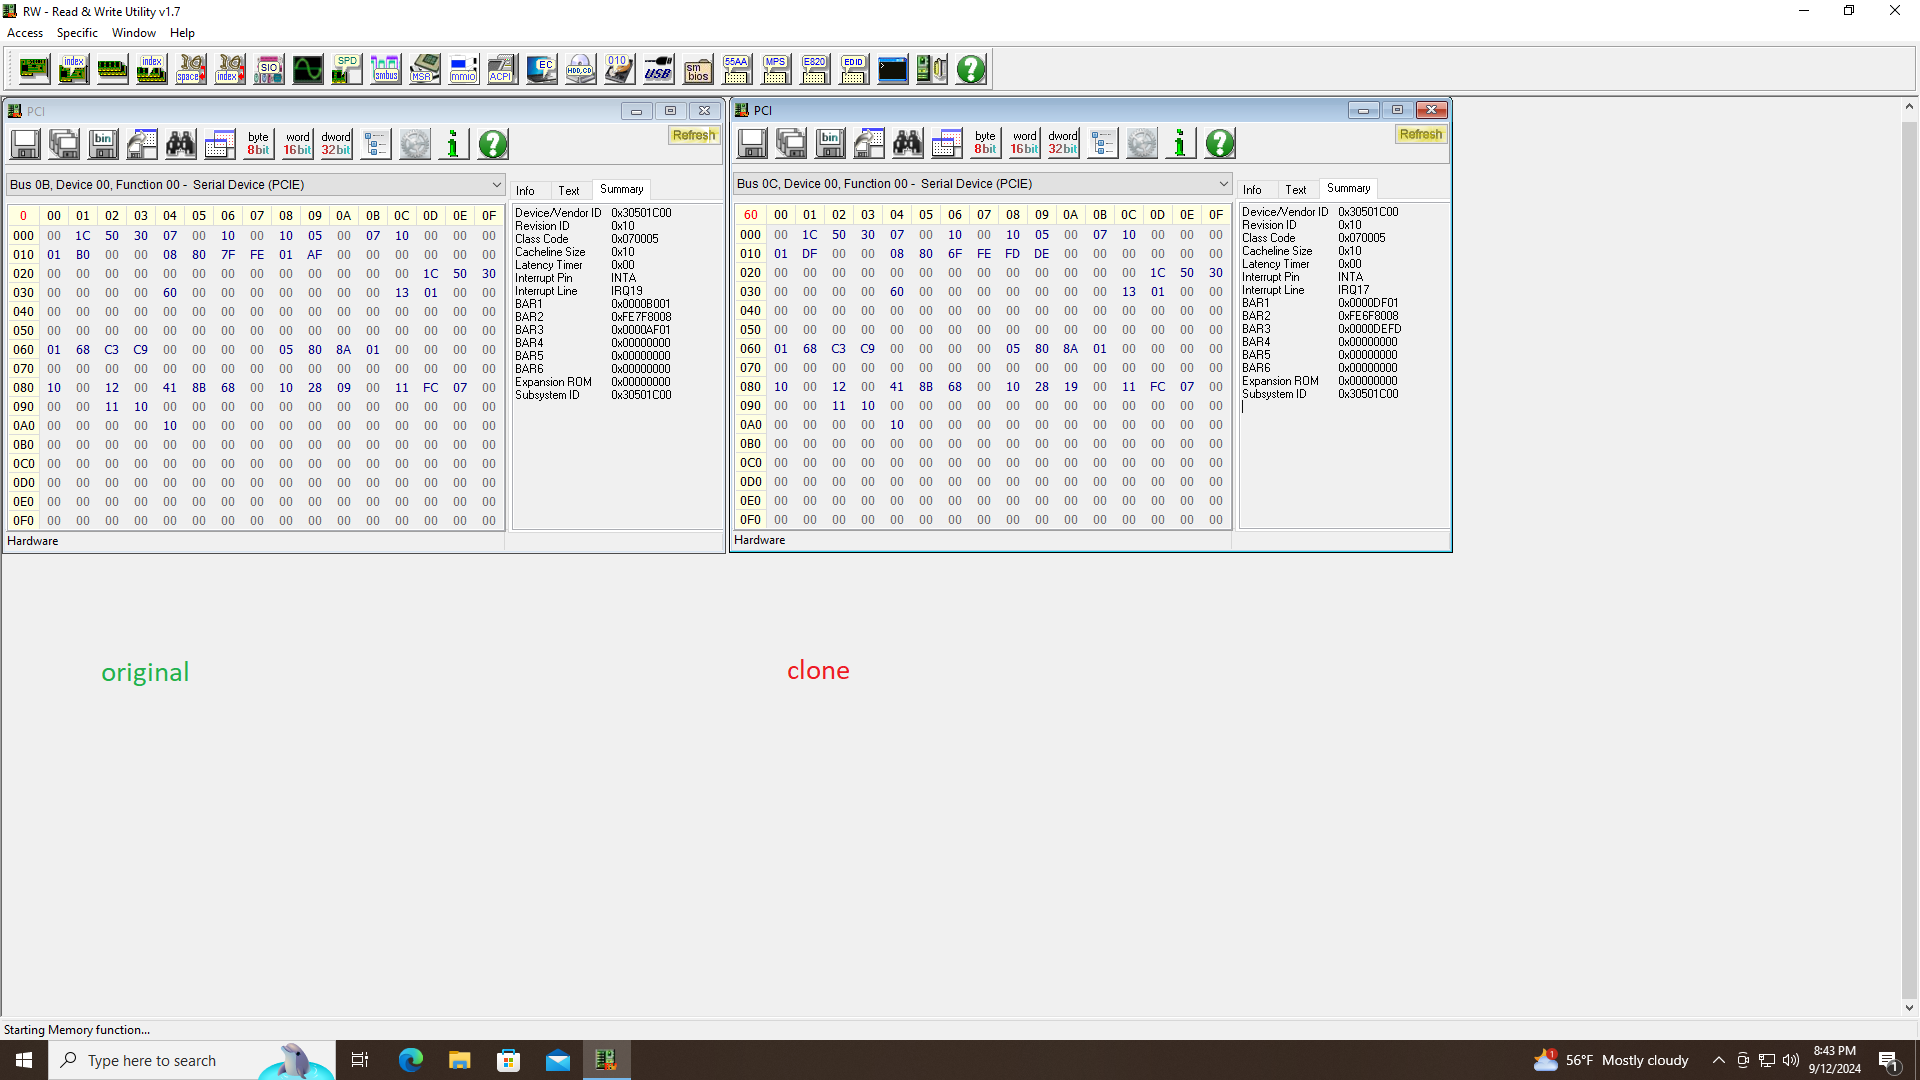Click the Super IO toolbar icon
Image resolution: width=1920 pixels, height=1080 pixels.
click(x=268, y=69)
